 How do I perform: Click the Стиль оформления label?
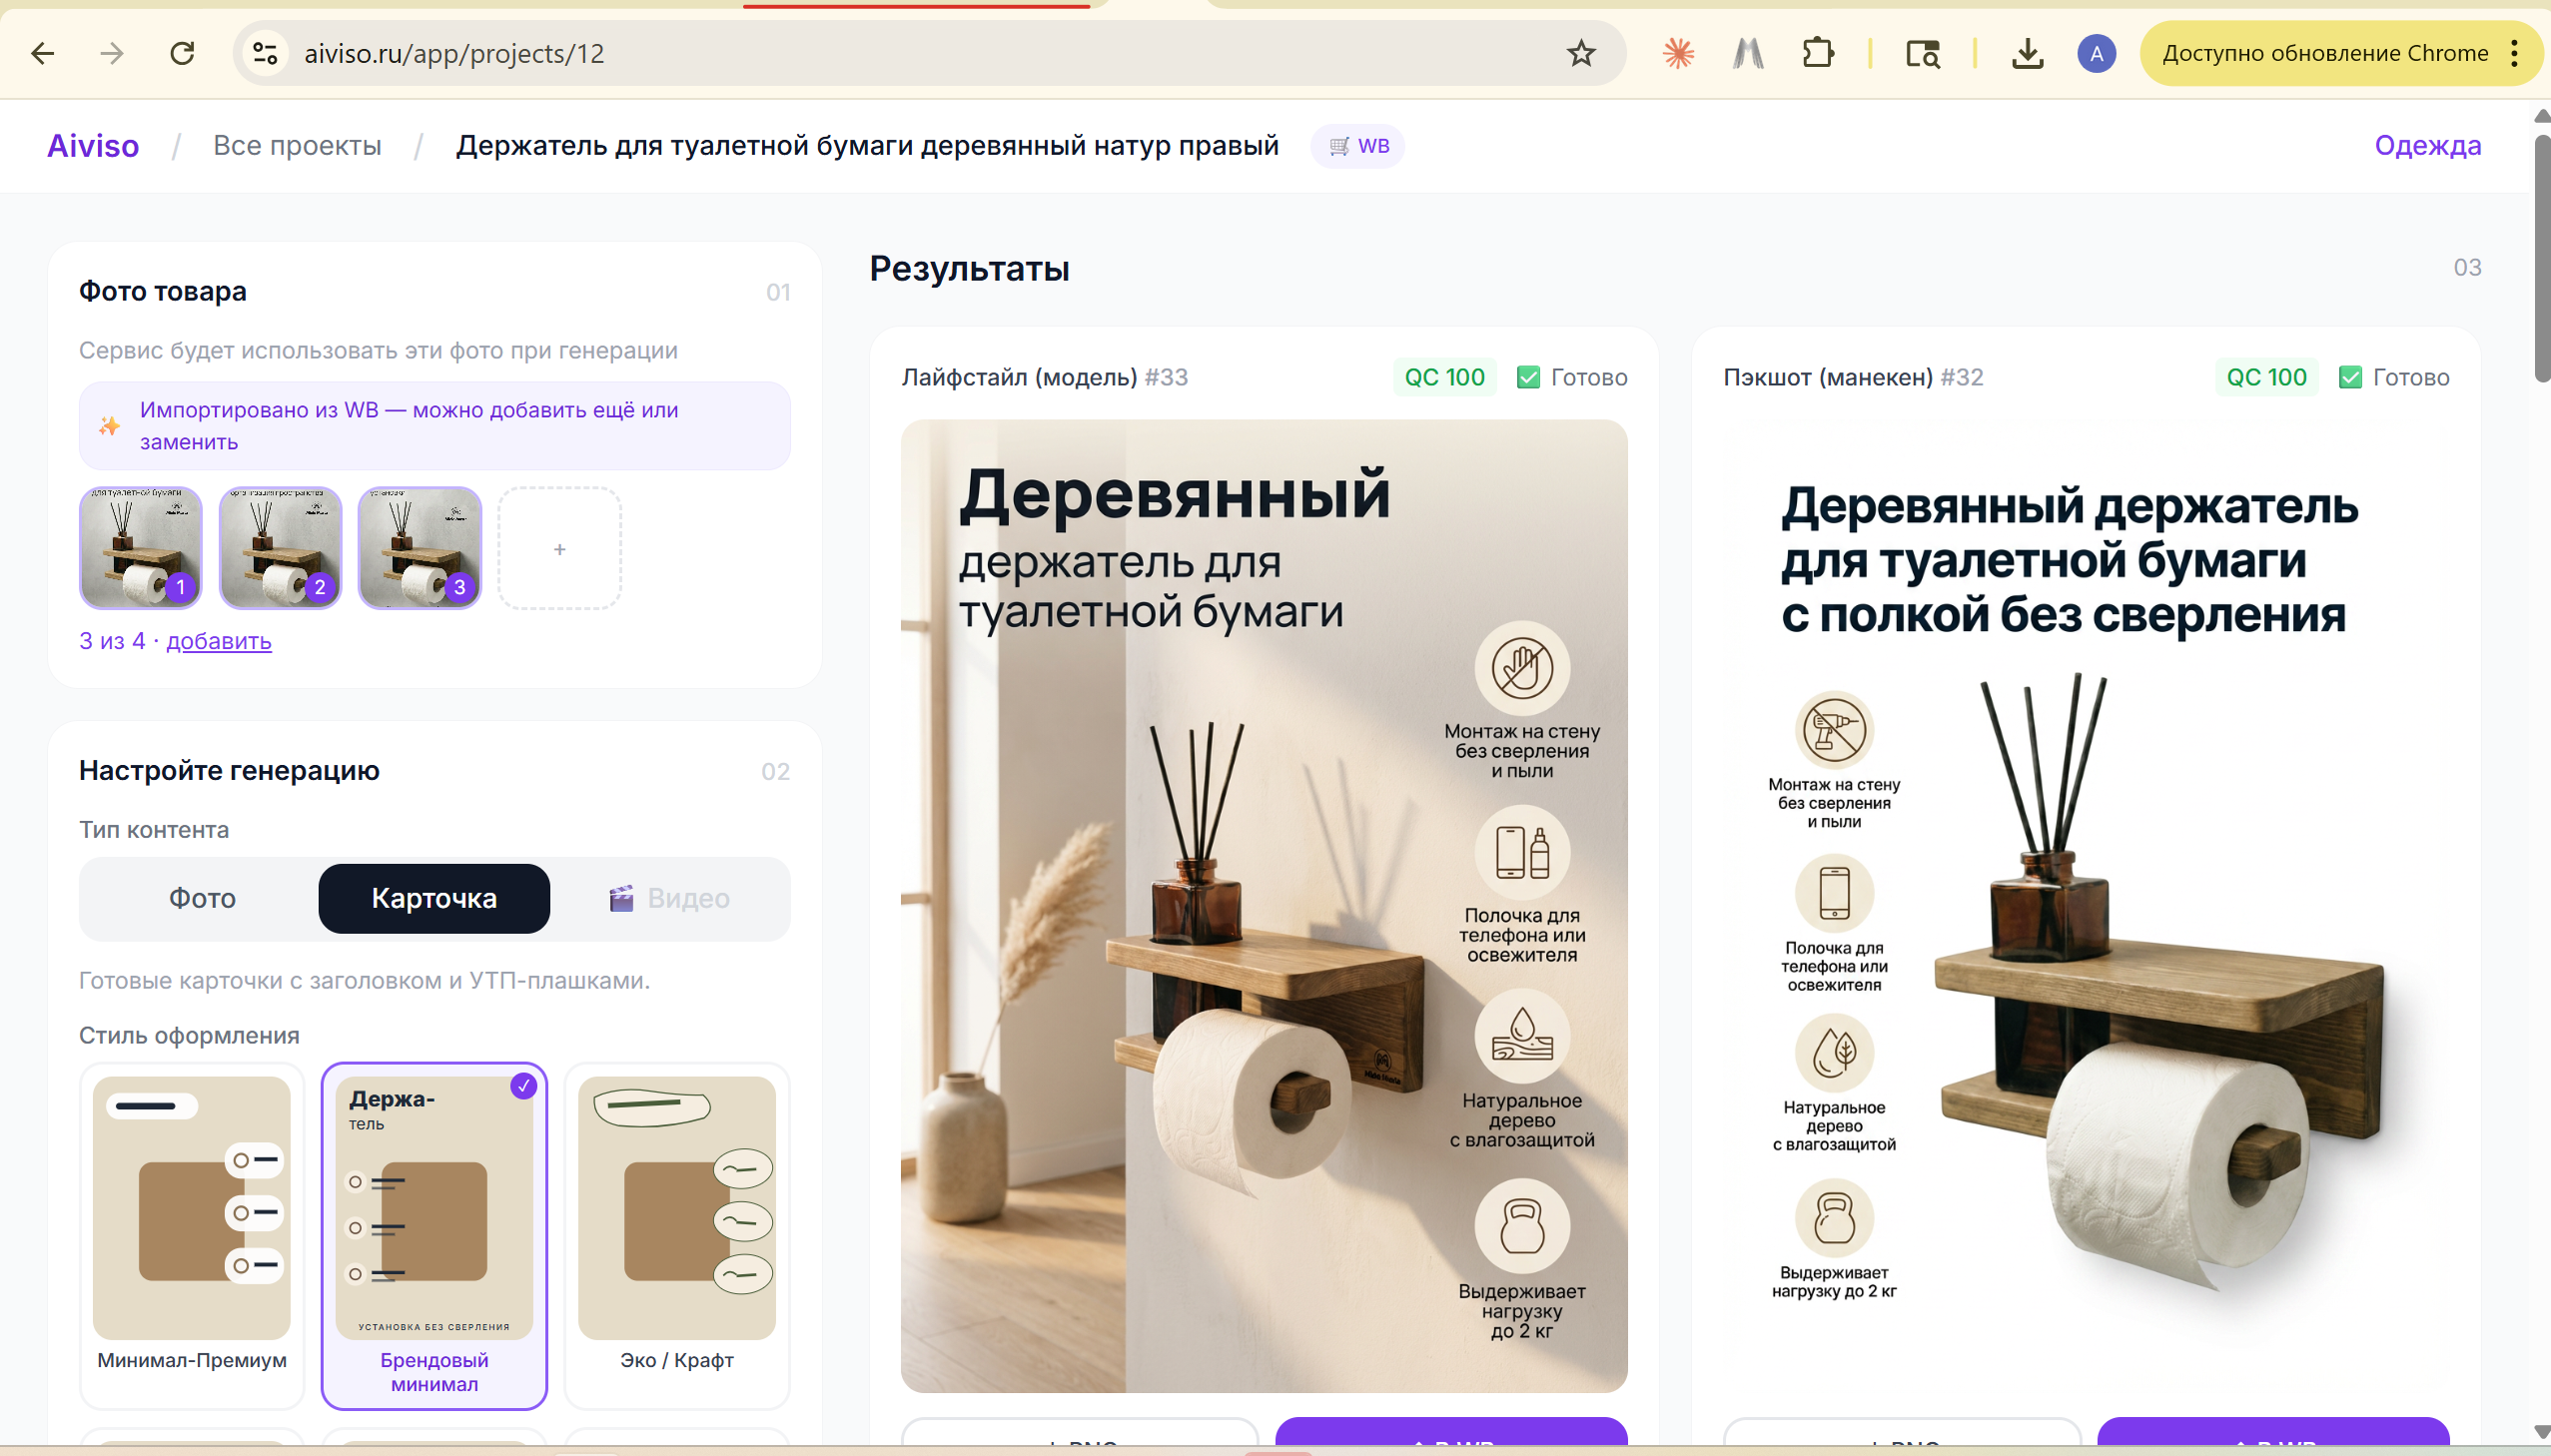(189, 1035)
